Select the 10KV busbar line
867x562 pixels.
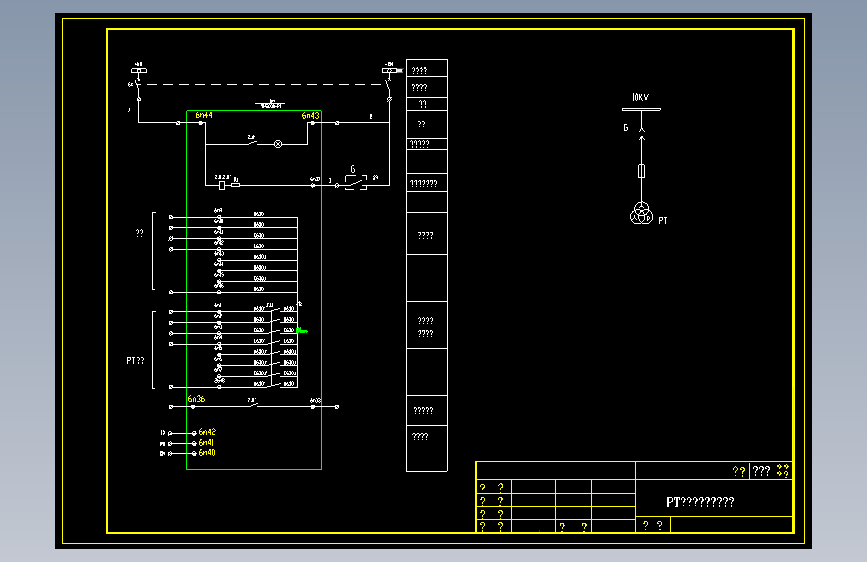click(641, 110)
